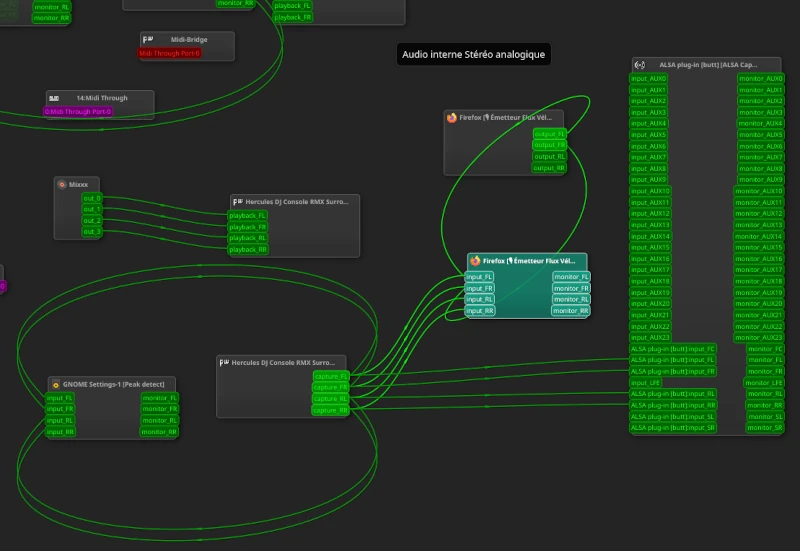
Task: Click the Firefox icon on the output node
Action: (452, 117)
